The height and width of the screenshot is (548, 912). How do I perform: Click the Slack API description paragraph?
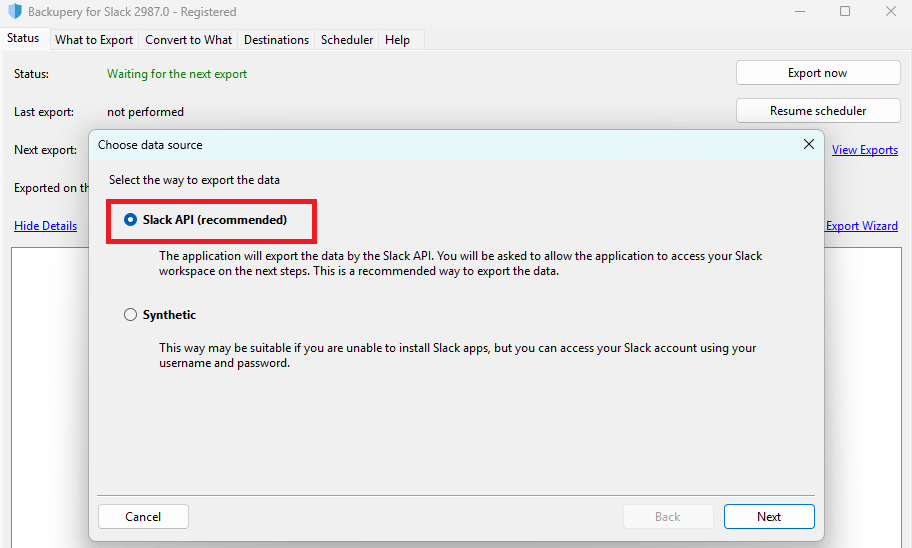(460, 264)
